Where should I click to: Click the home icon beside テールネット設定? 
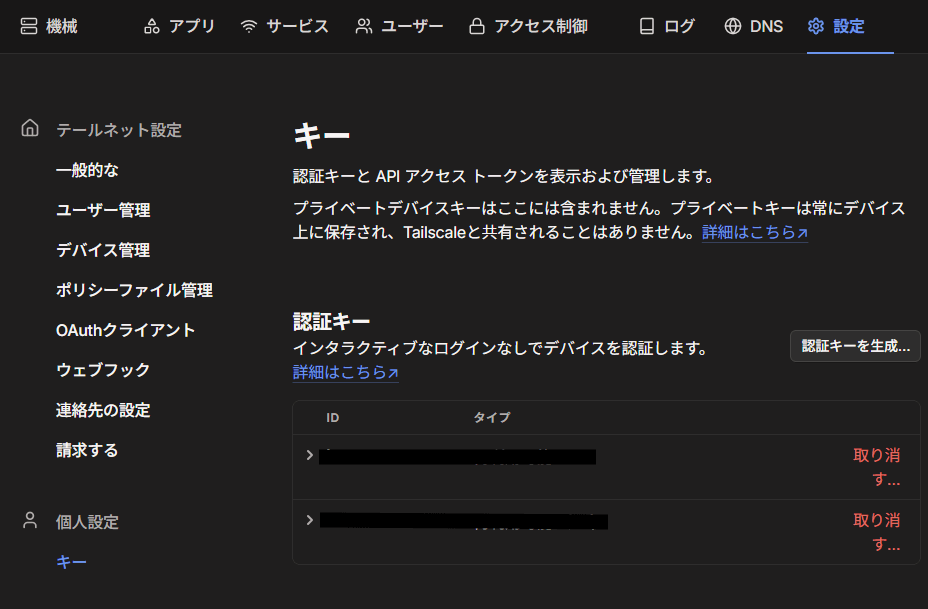click(29, 127)
